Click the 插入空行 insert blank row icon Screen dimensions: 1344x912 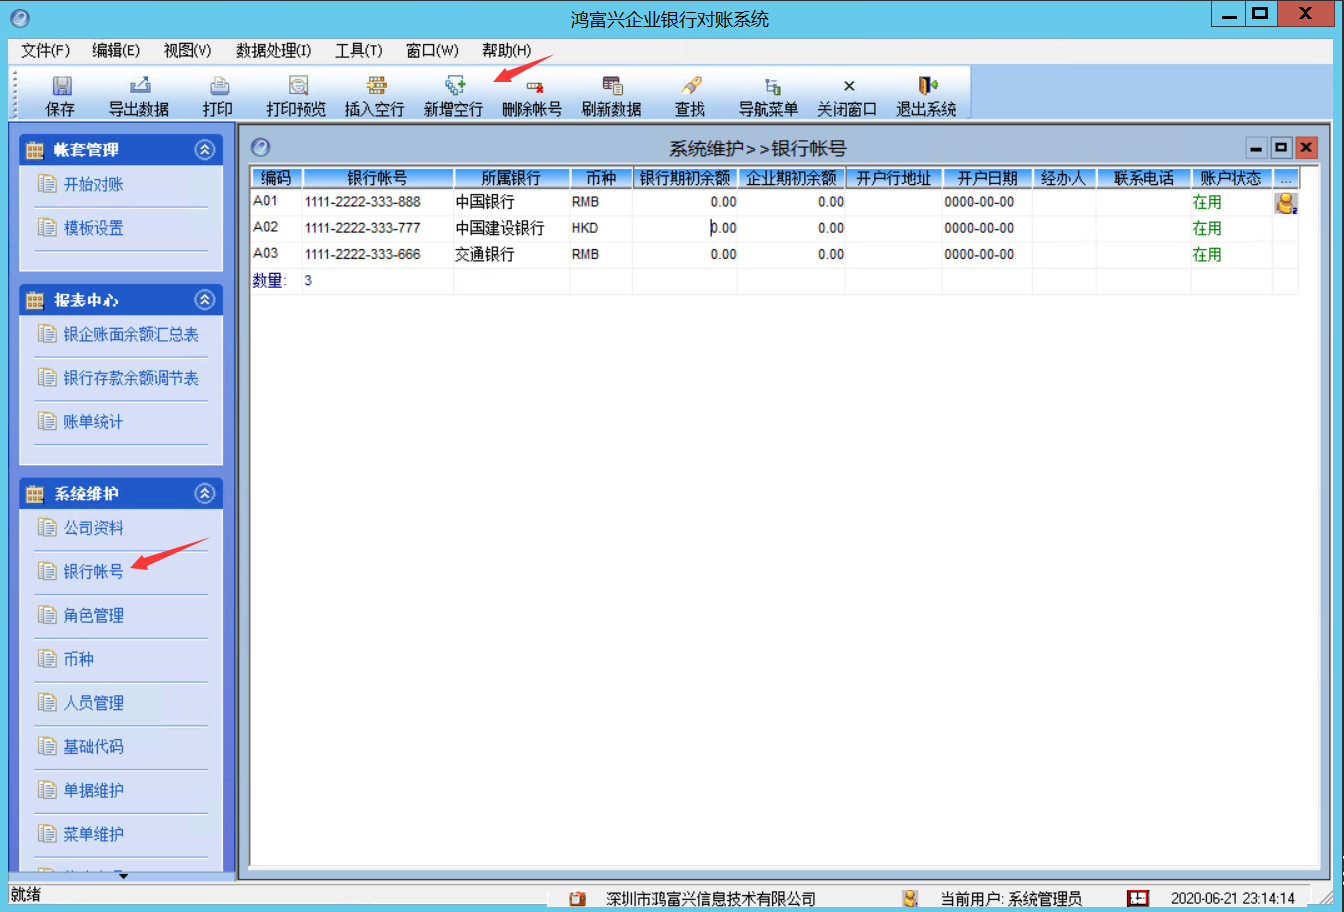point(375,86)
